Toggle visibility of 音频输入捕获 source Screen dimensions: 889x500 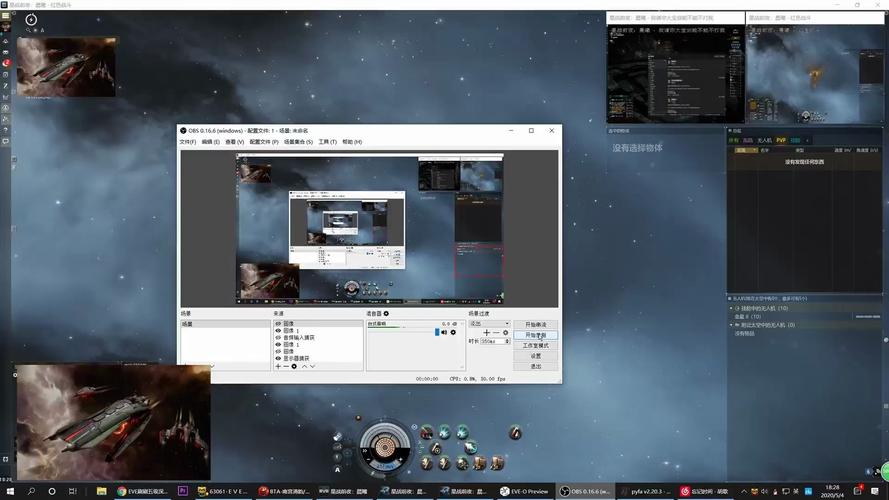click(x=278, y=338)
